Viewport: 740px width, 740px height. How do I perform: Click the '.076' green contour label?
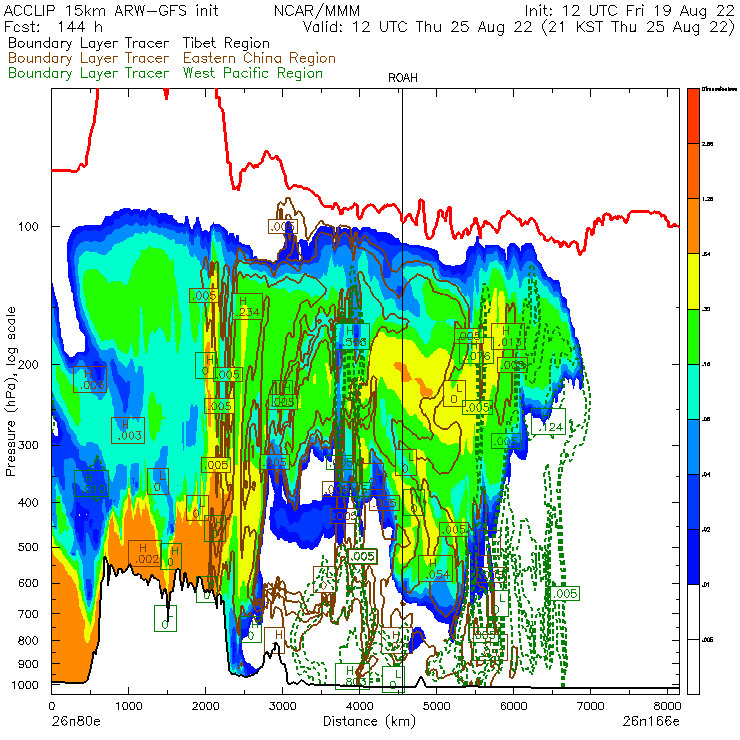[x=476, y=352]
